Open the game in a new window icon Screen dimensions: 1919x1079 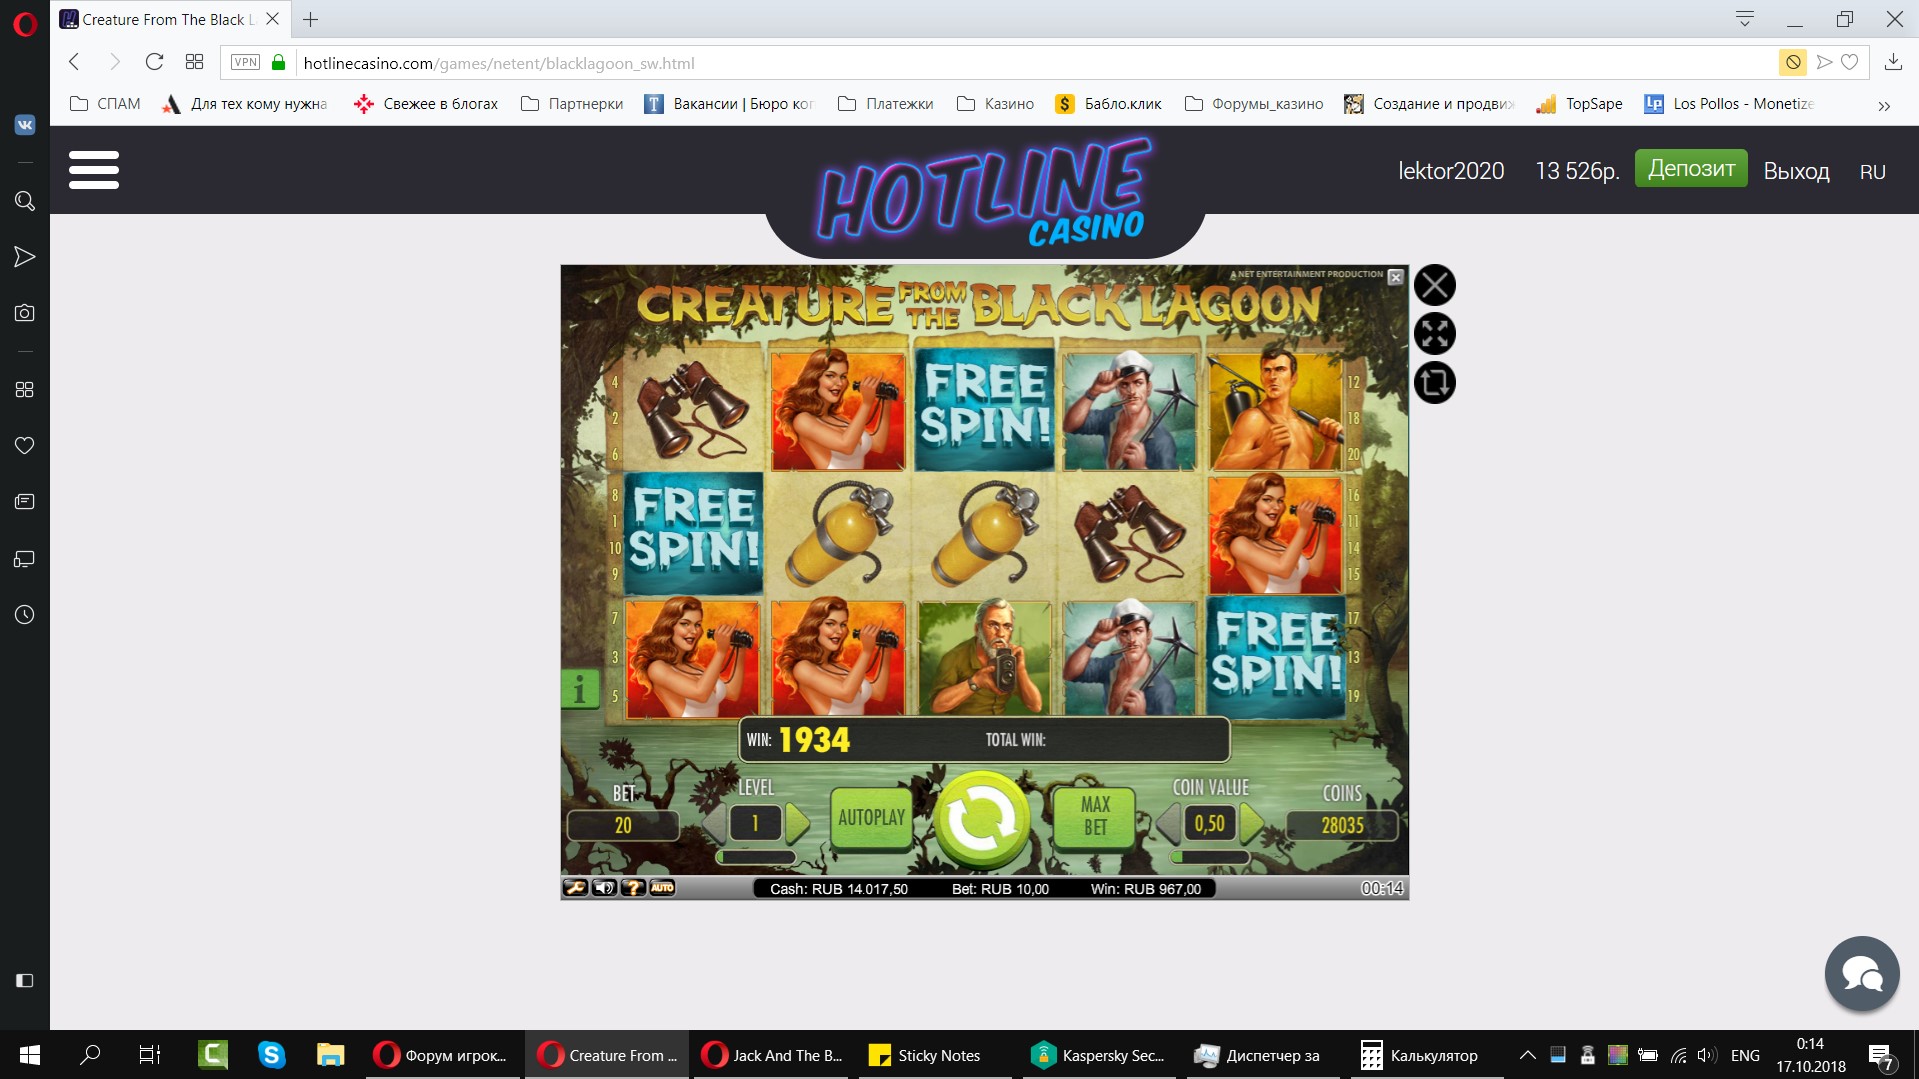pos(1435,382)
